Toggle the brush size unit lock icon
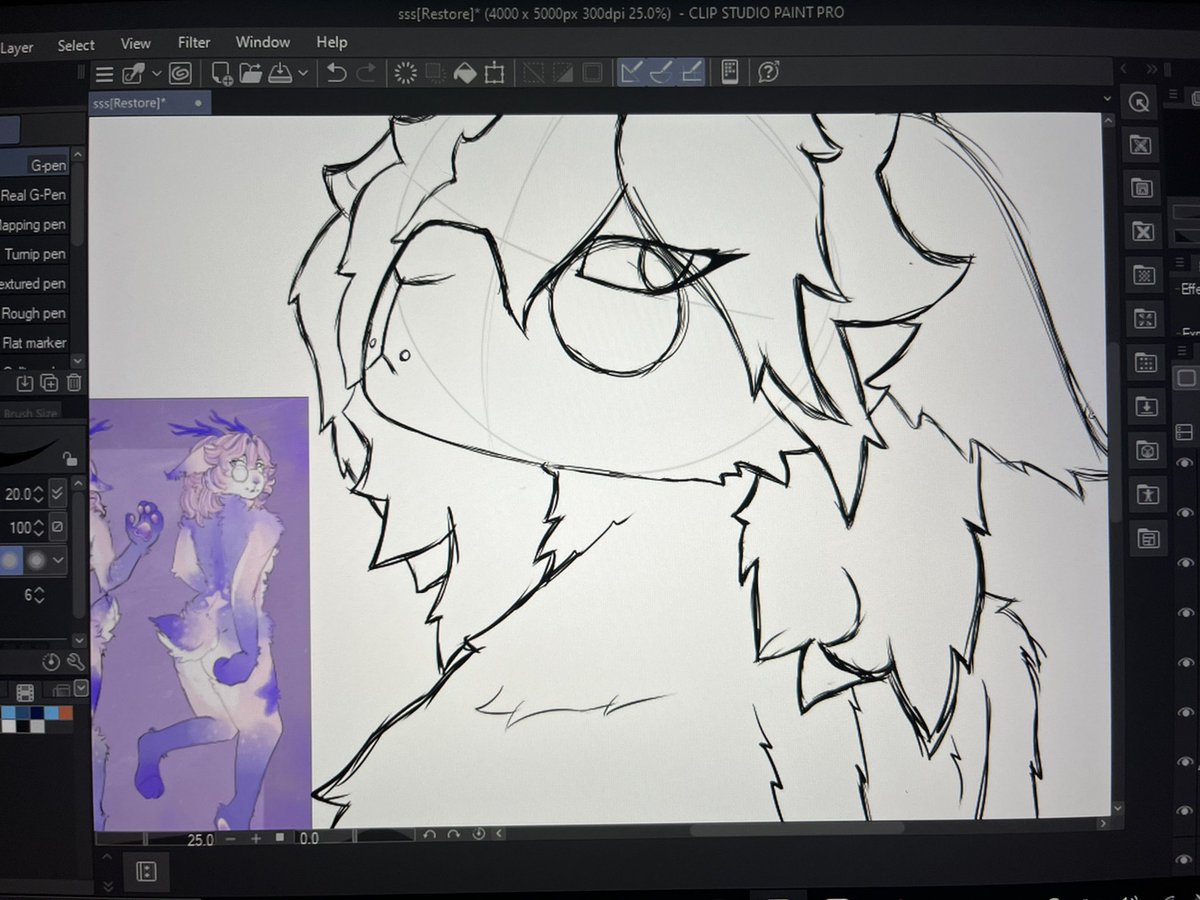The image size is (1200, 900). 69,459
